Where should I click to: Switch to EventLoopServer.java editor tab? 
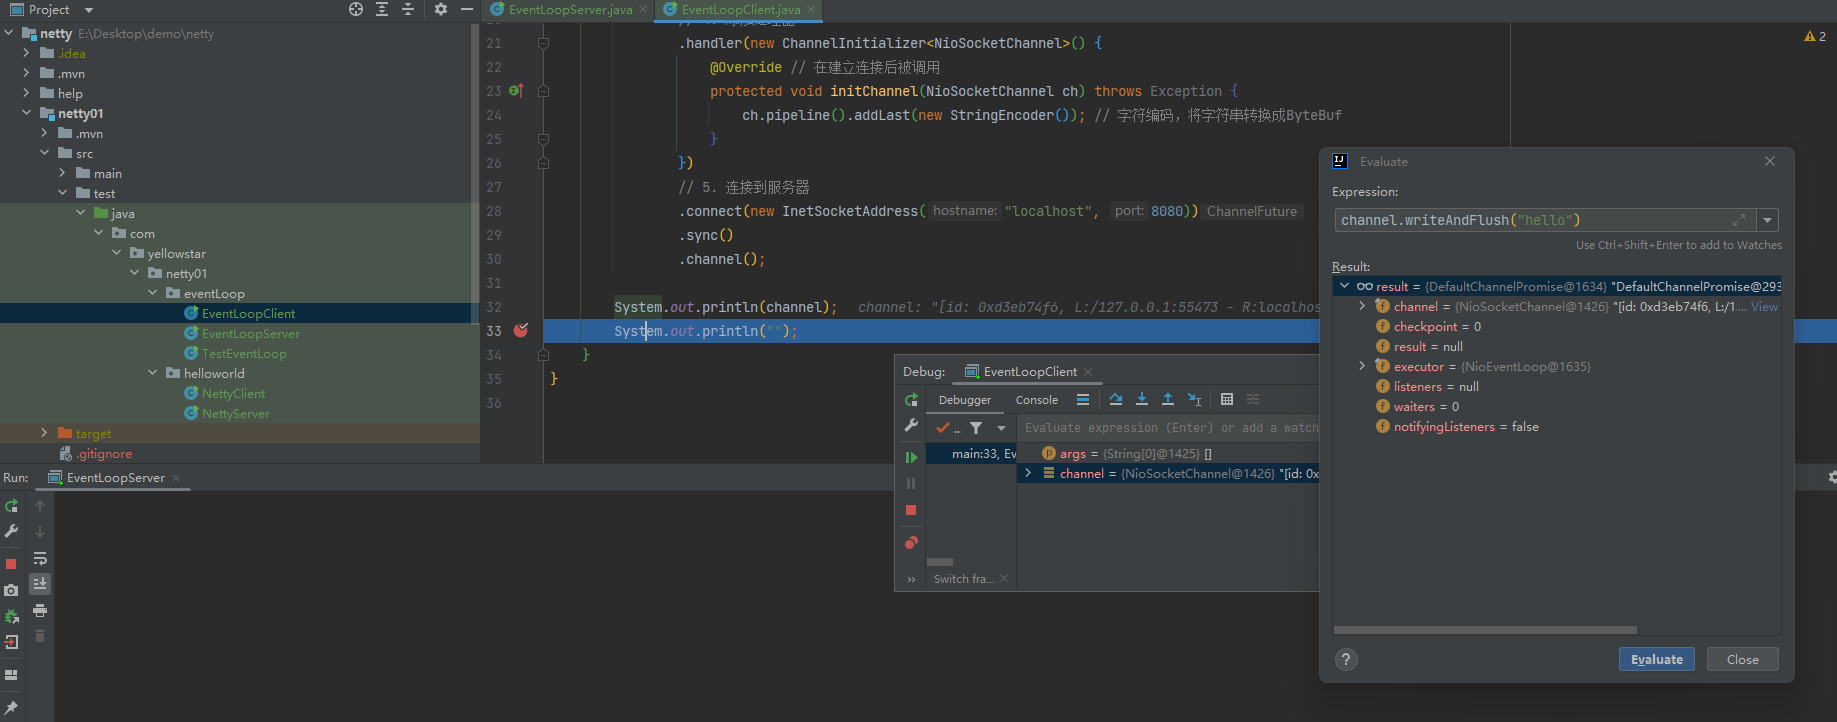point(570,10)
